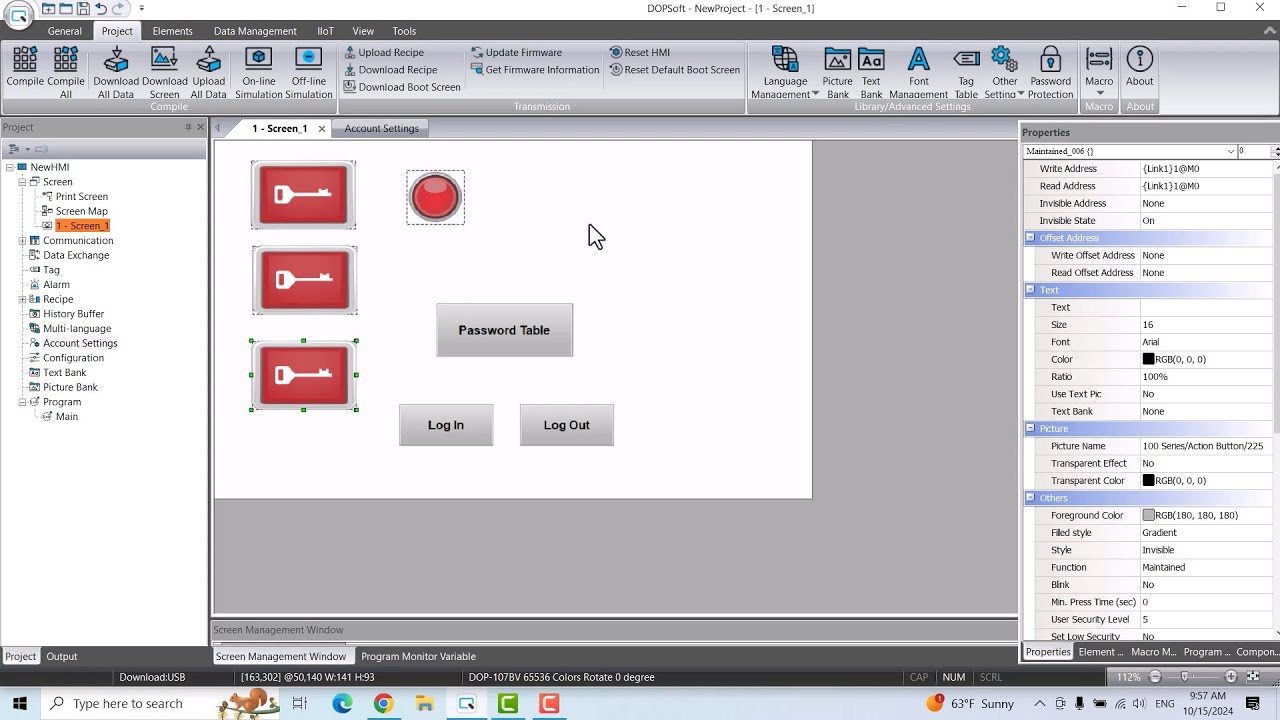Start Off-line Simulation
Screen dimensions: 1280x720
309,72
